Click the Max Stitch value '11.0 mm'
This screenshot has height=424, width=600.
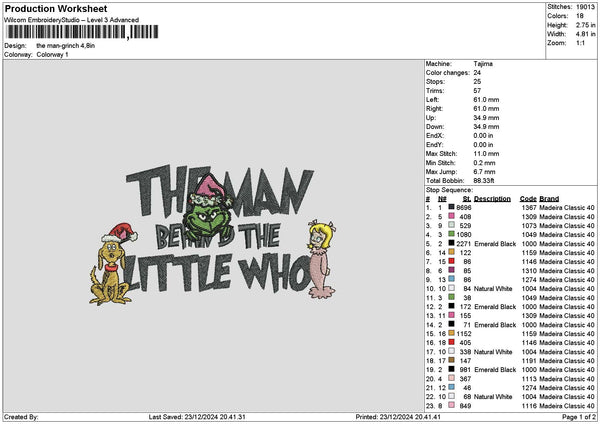pos(486,153)
